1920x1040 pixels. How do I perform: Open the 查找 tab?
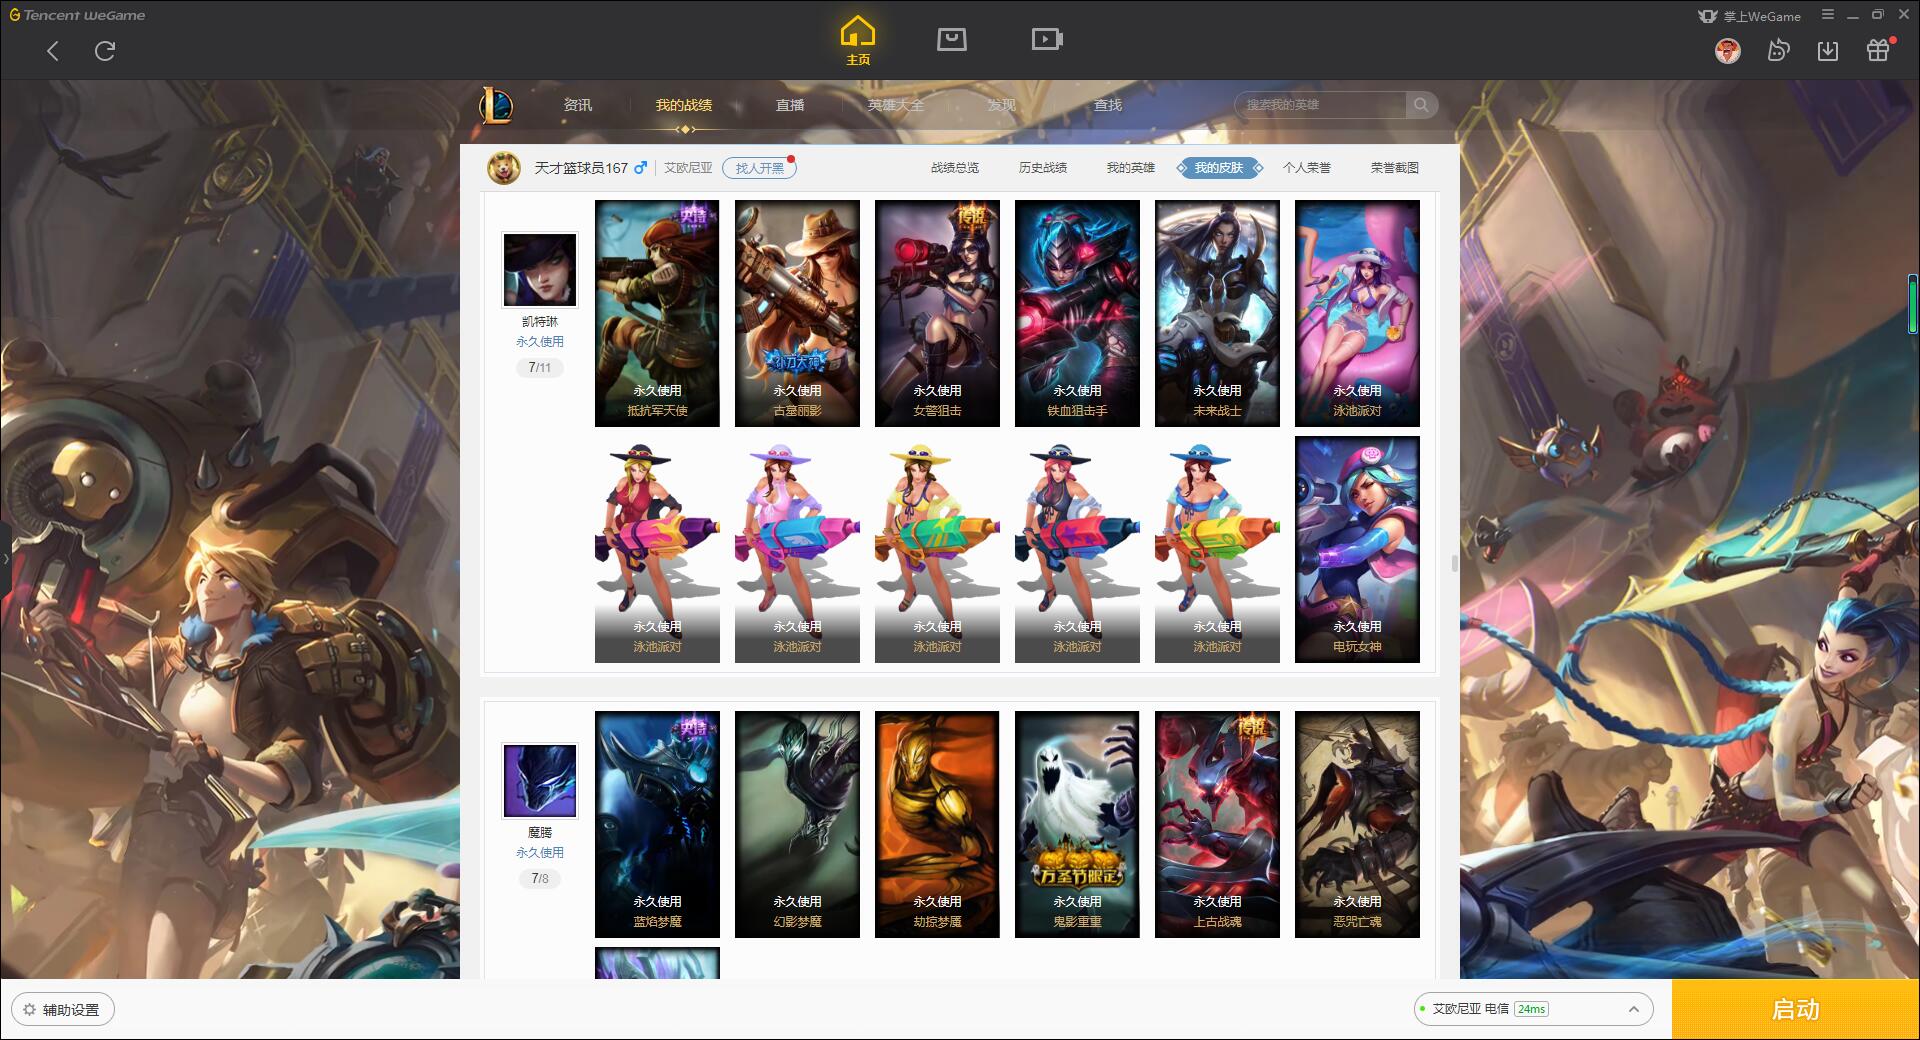point(1108,105)
